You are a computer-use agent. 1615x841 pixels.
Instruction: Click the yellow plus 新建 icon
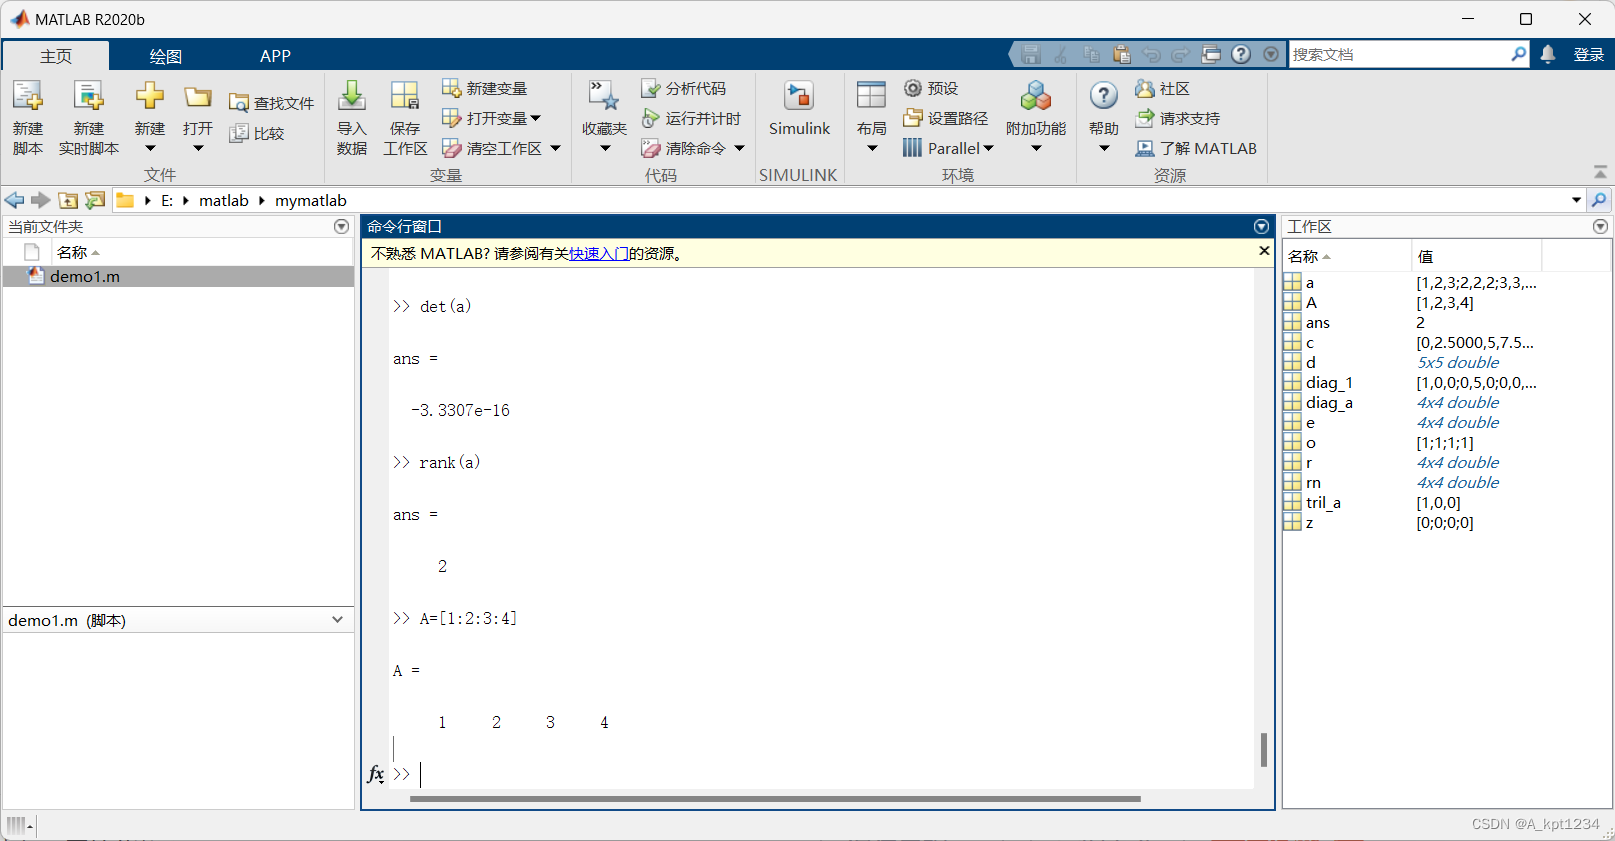[x=150, y=96]
